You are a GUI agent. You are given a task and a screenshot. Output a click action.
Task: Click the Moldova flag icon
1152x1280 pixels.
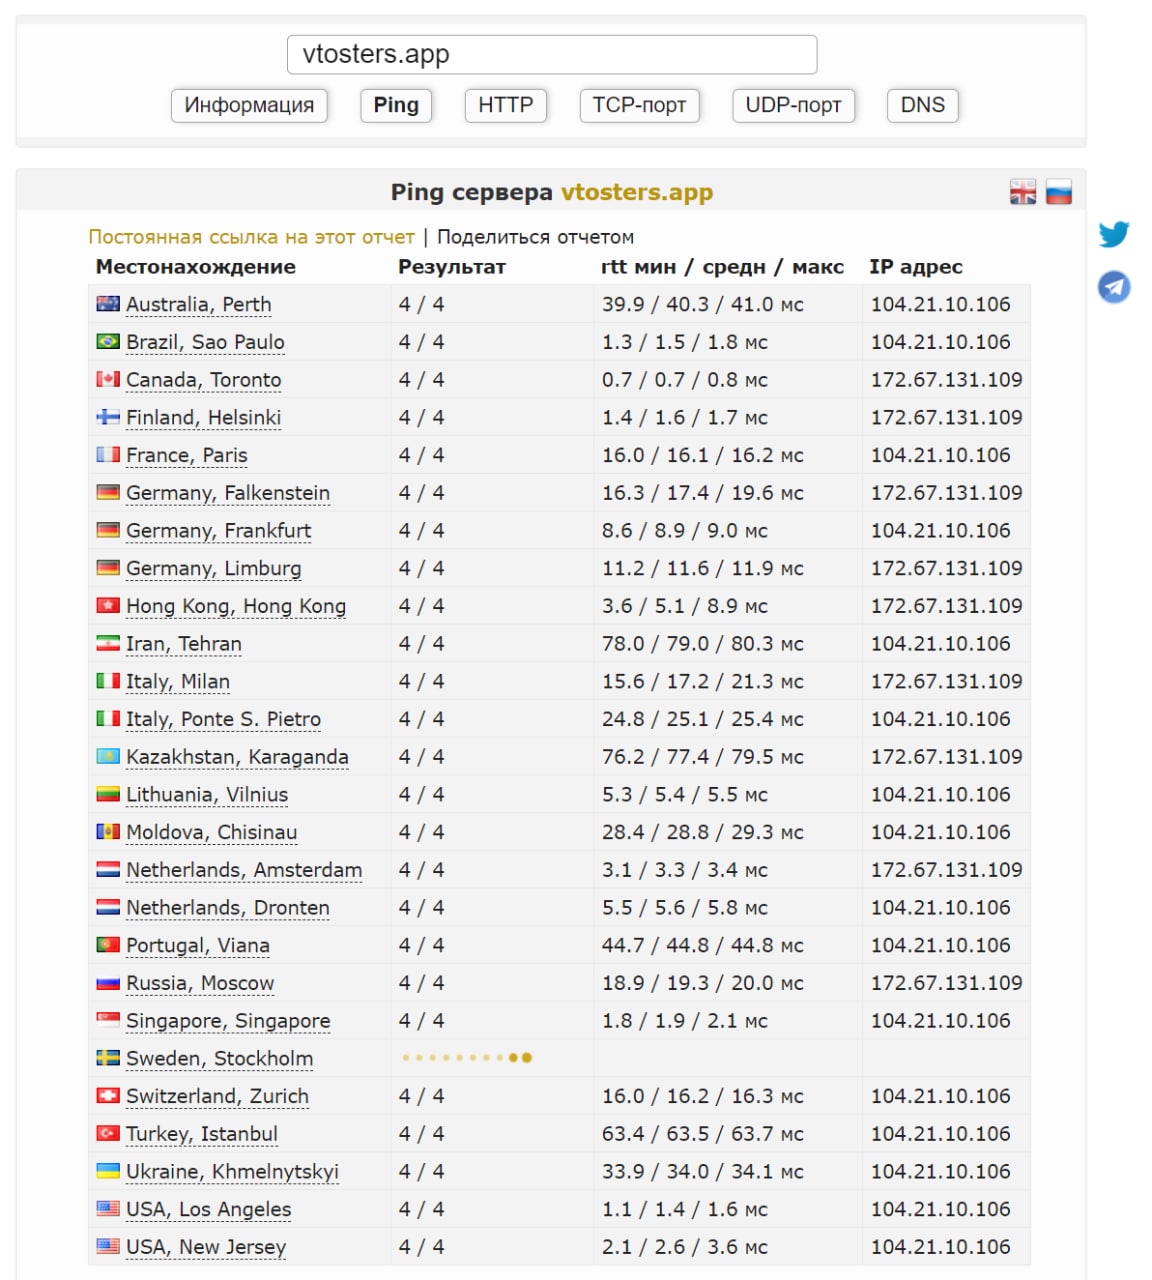pos(108,832)
